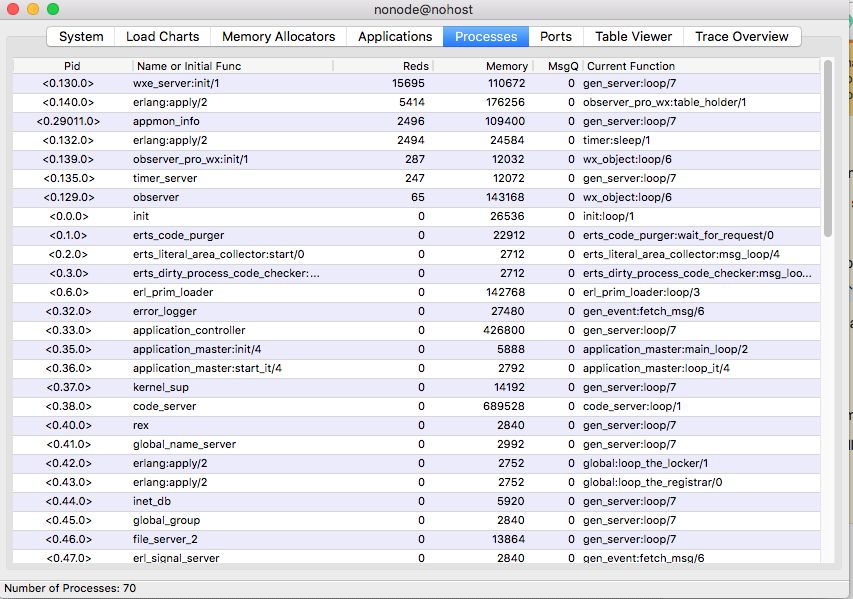
Task: Click the global:loop_the_locker/1 cell
Action: pos(645,464)
